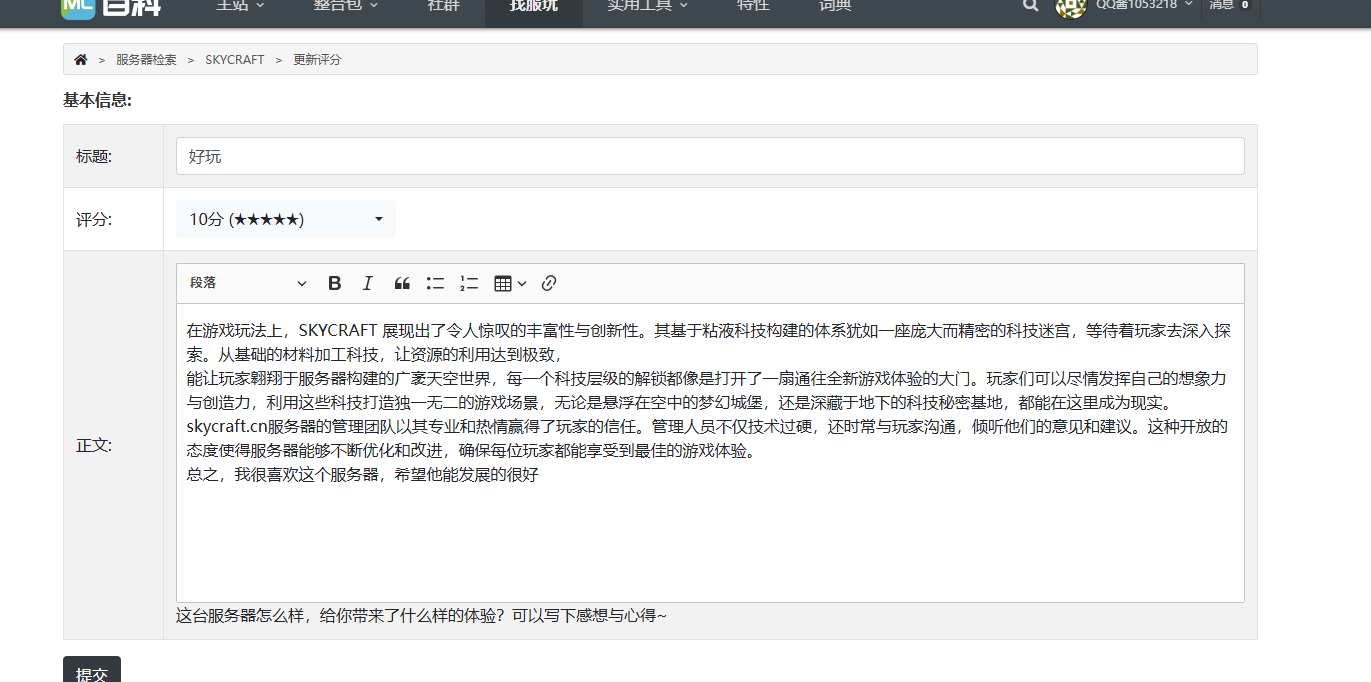Go to 服务器检索 in the breadcrumb
This screenshot has width=1371, height=682.
click(x=146, y=60)
